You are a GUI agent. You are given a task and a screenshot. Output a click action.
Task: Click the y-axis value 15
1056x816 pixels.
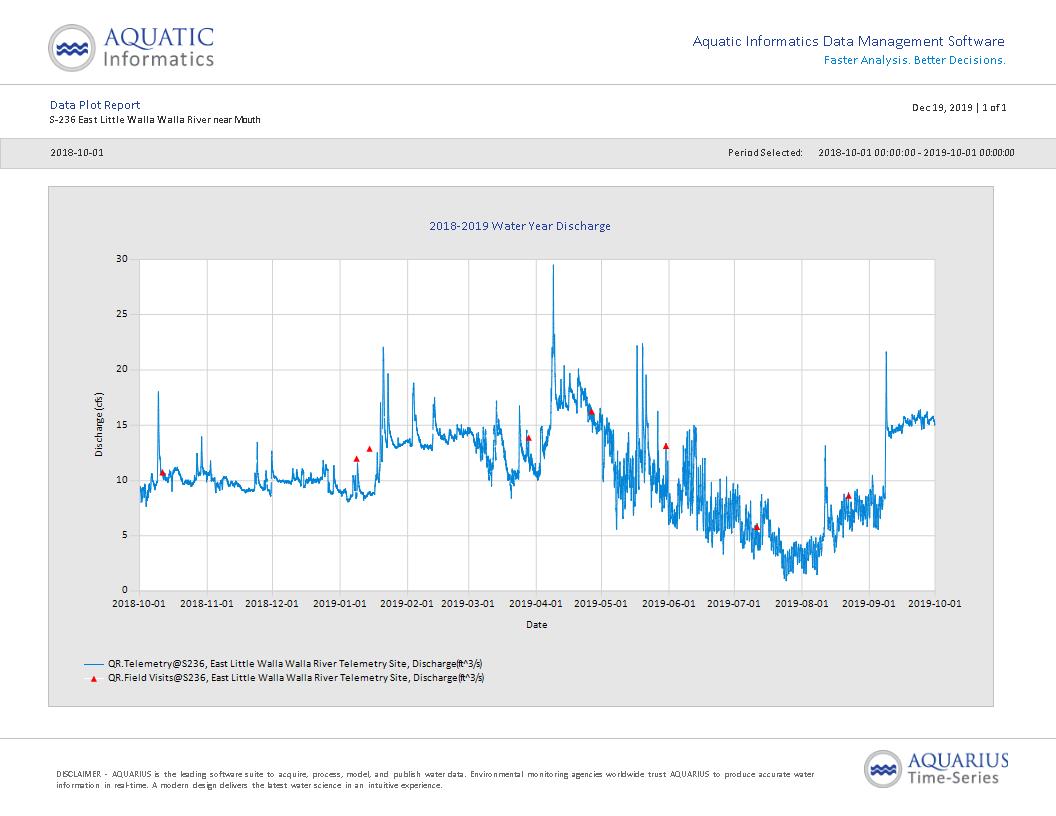[x=122, y=425]
